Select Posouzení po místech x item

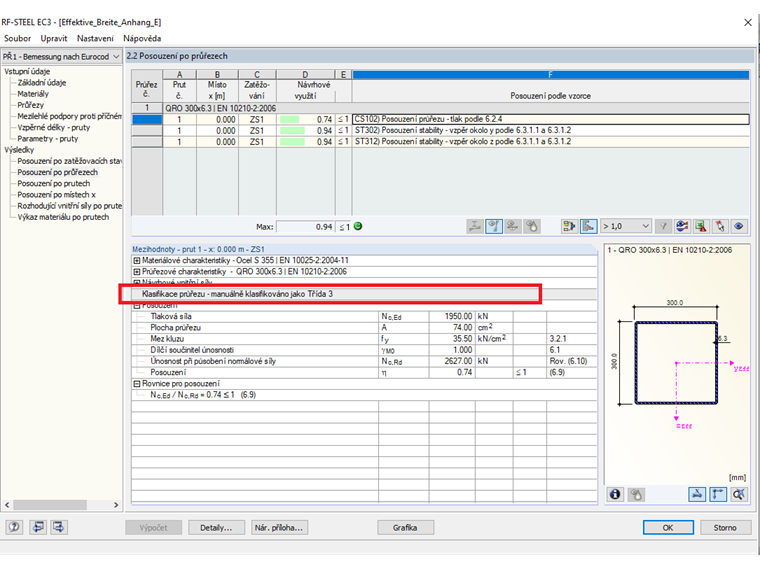tap(57, 194)
